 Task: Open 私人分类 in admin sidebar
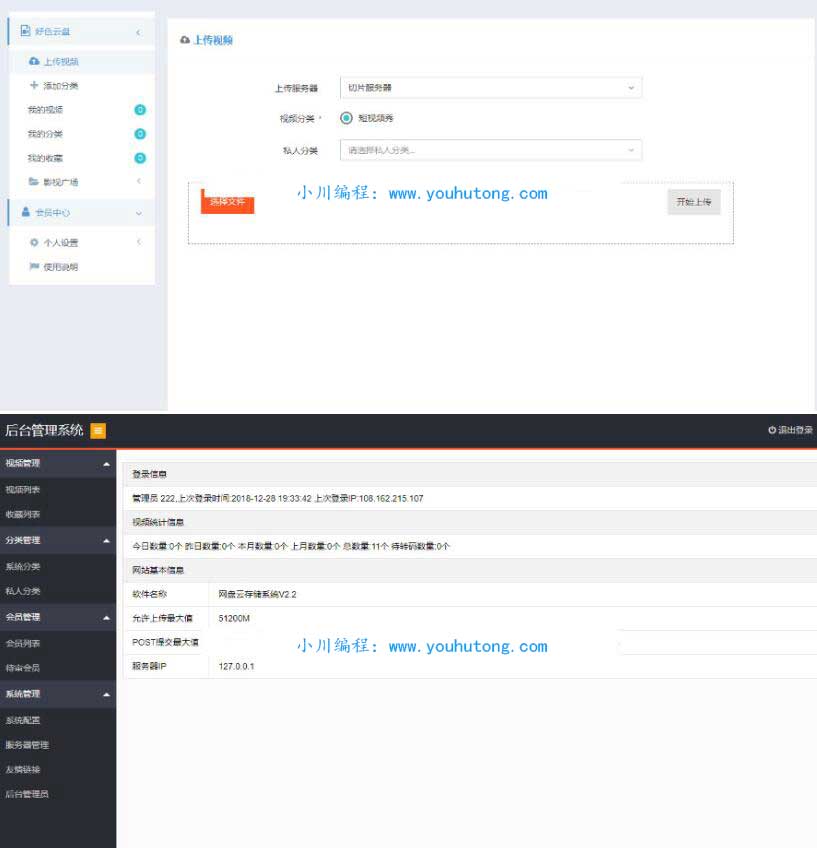pos(23,591)
